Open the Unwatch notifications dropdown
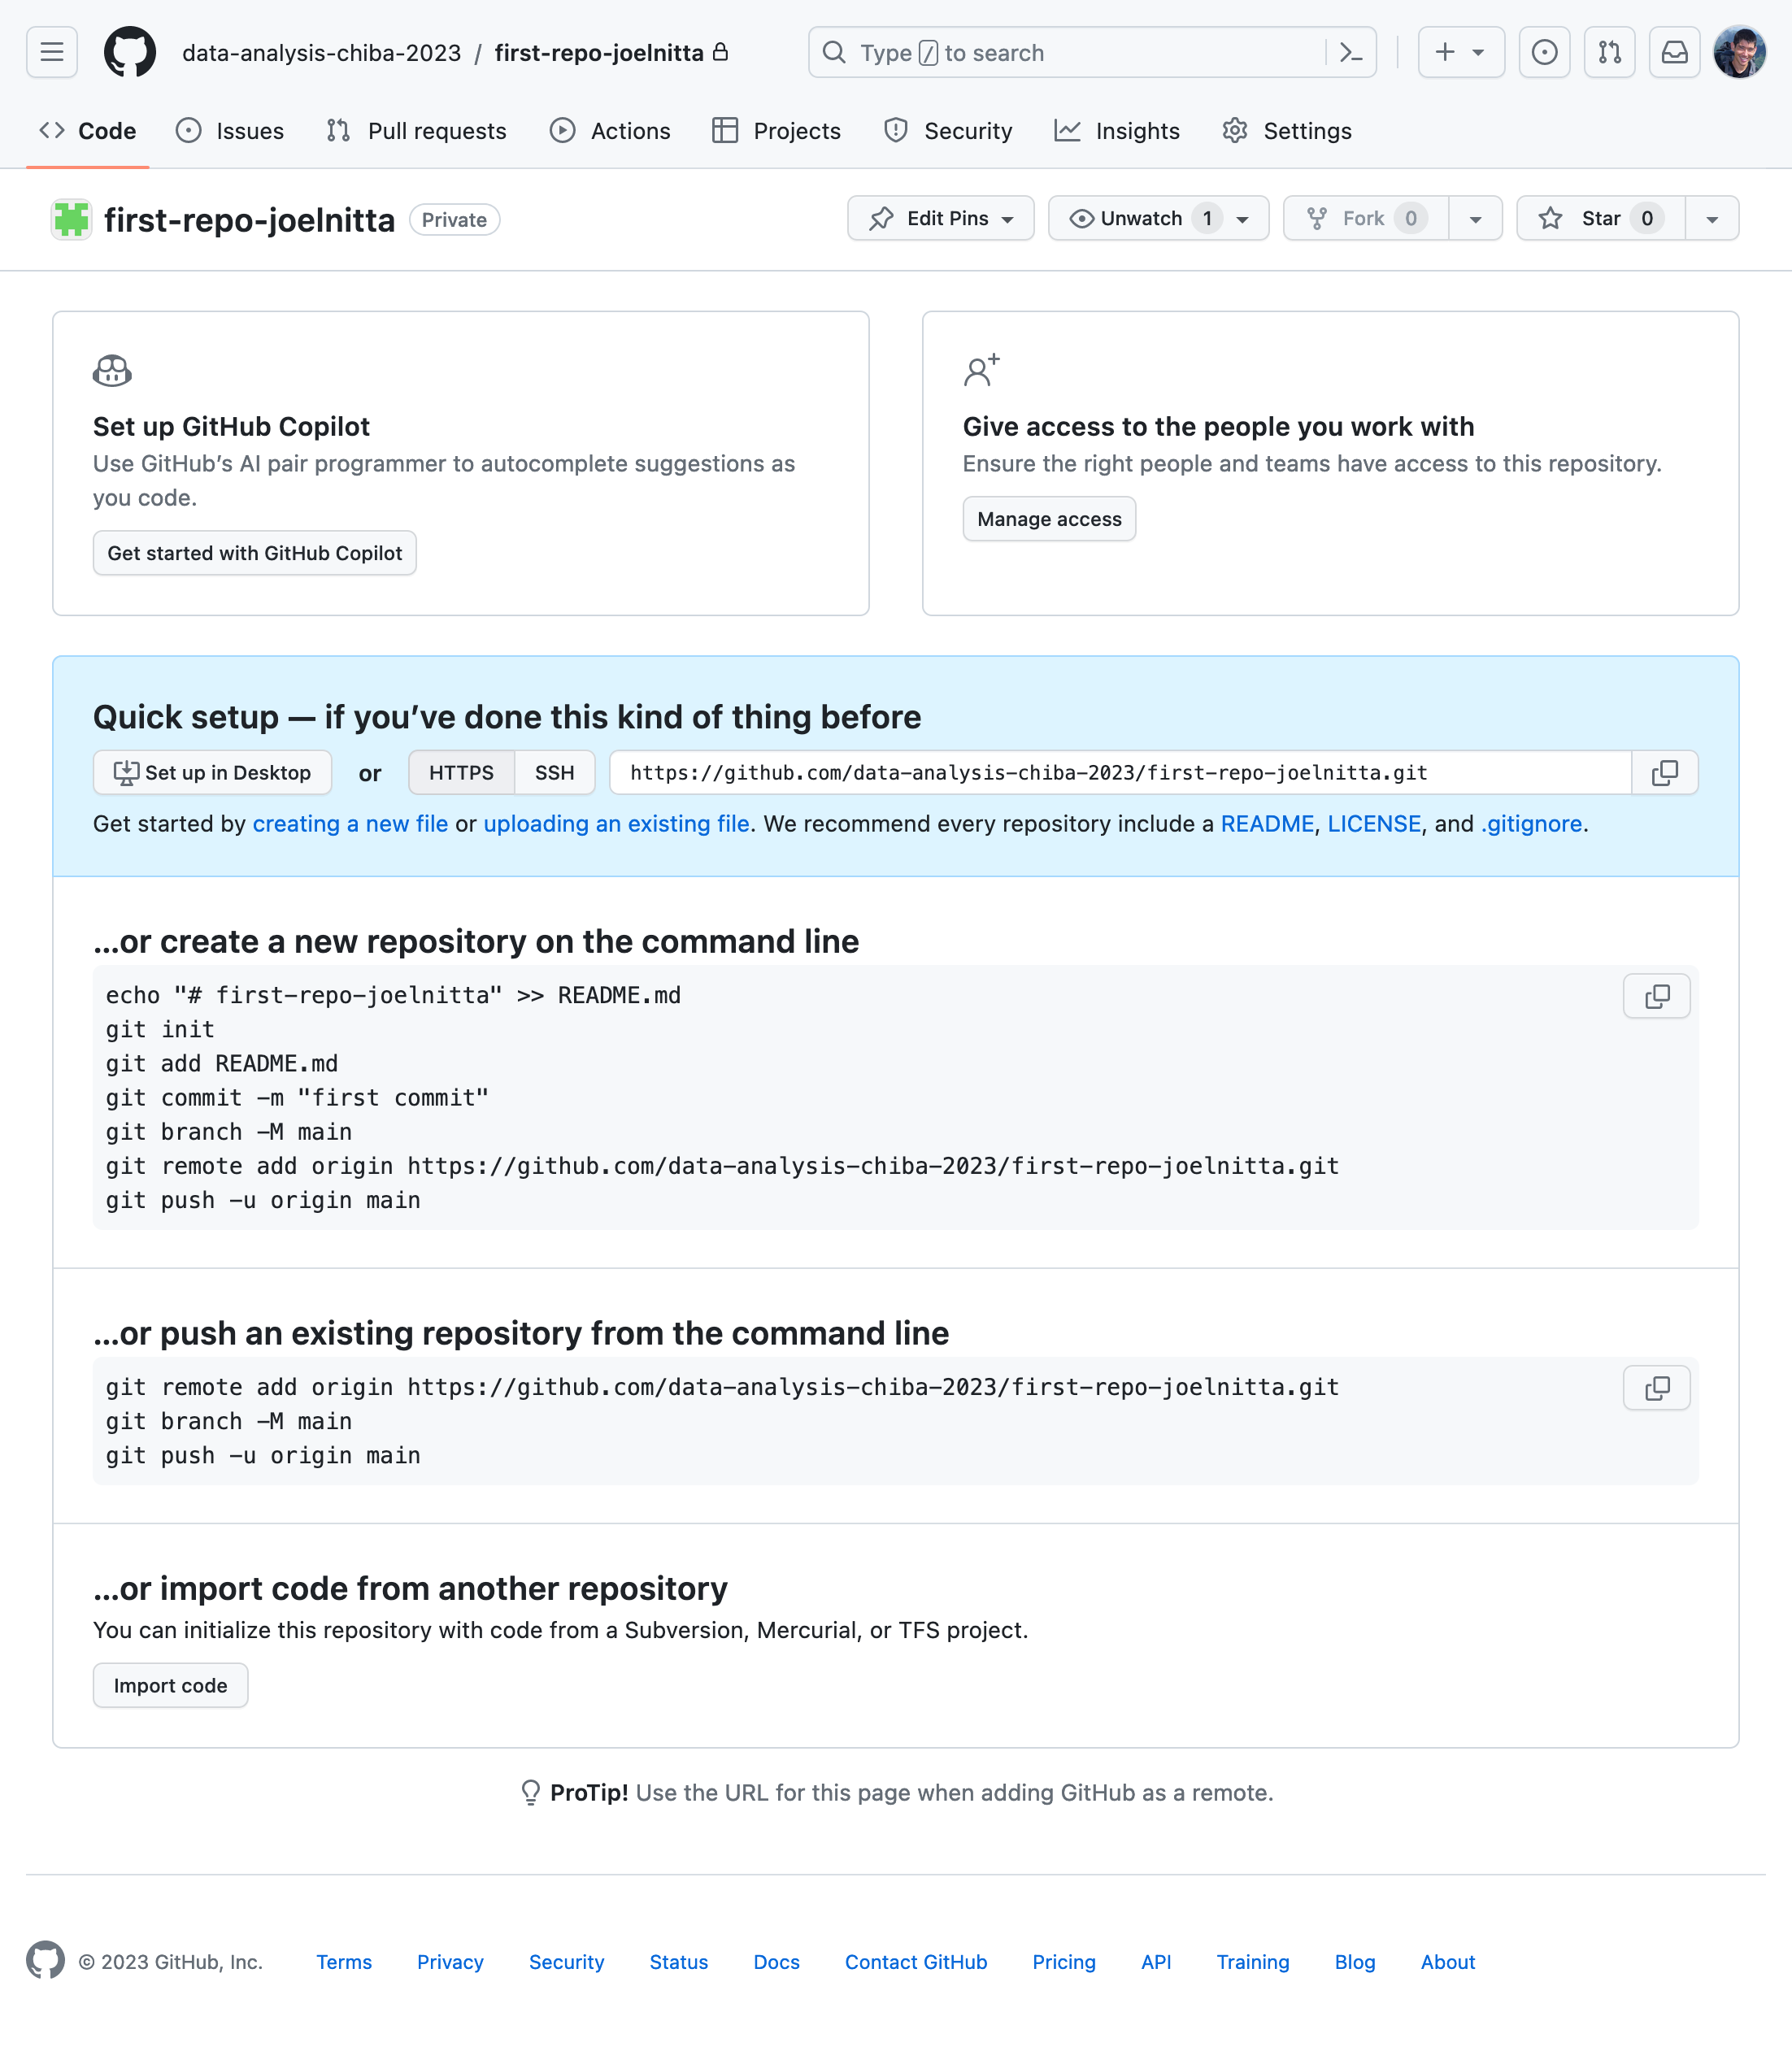 pyautogui.click(x=1158, y=218)
